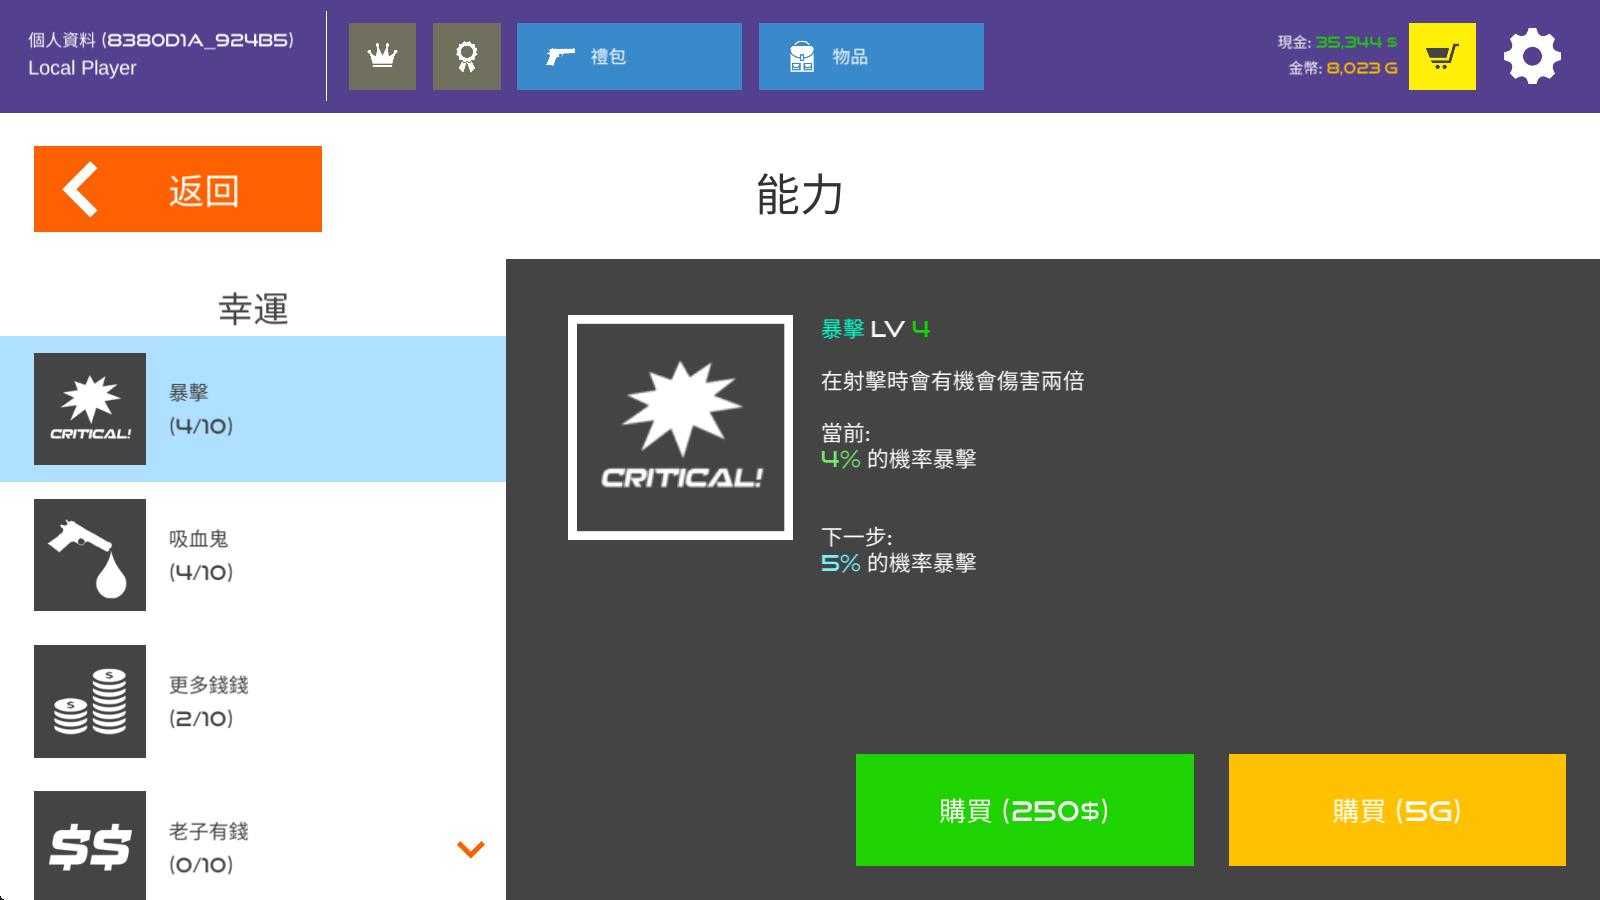Select the double dollar sign icon
Image resolution: width=1600 pixels, height=900 pixels.
pyautogui.click(x=90, y=845)
